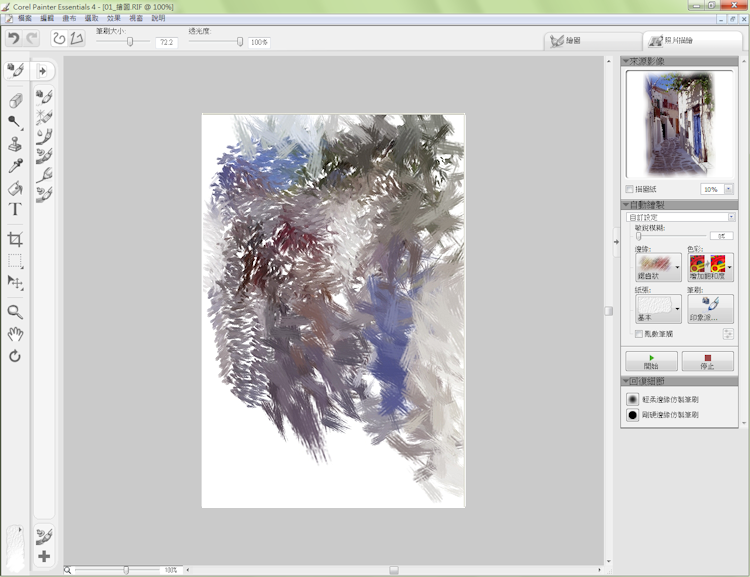Choose the fifth brush variant in drawer
750x577 pixels.
44,175
